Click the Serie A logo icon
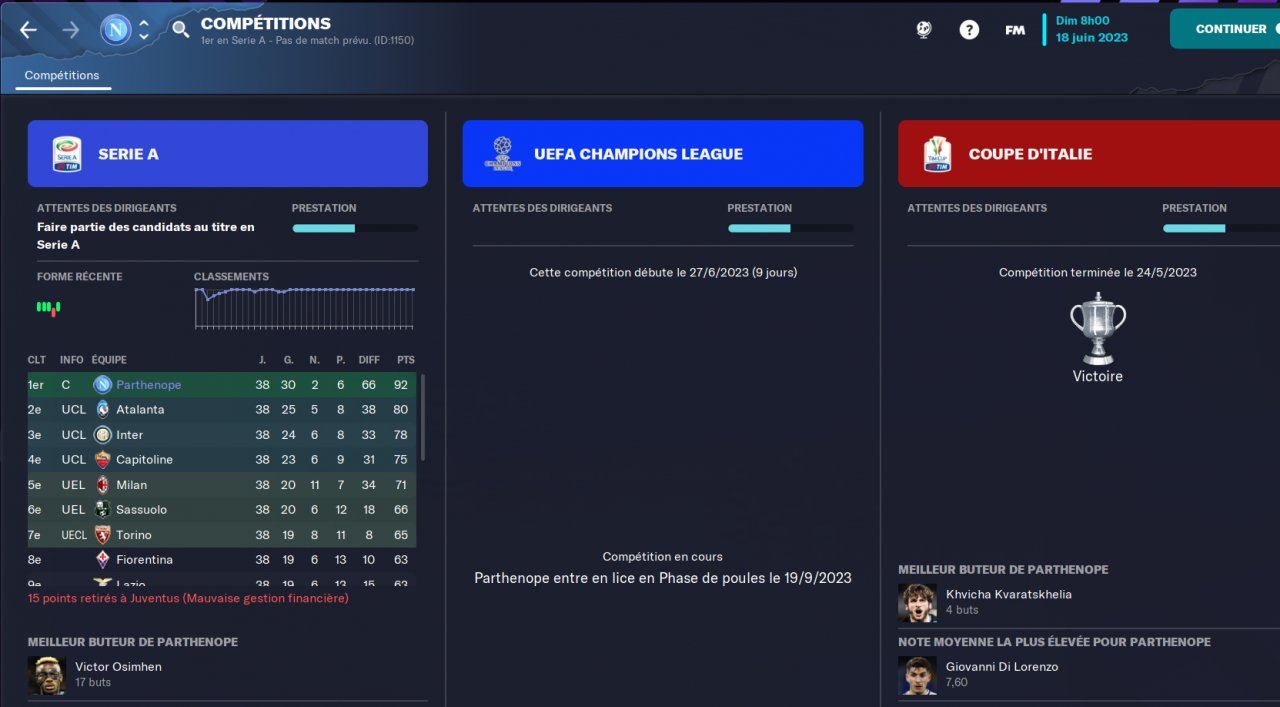This screenshot has width=1280, height=707. pos(67,154)
